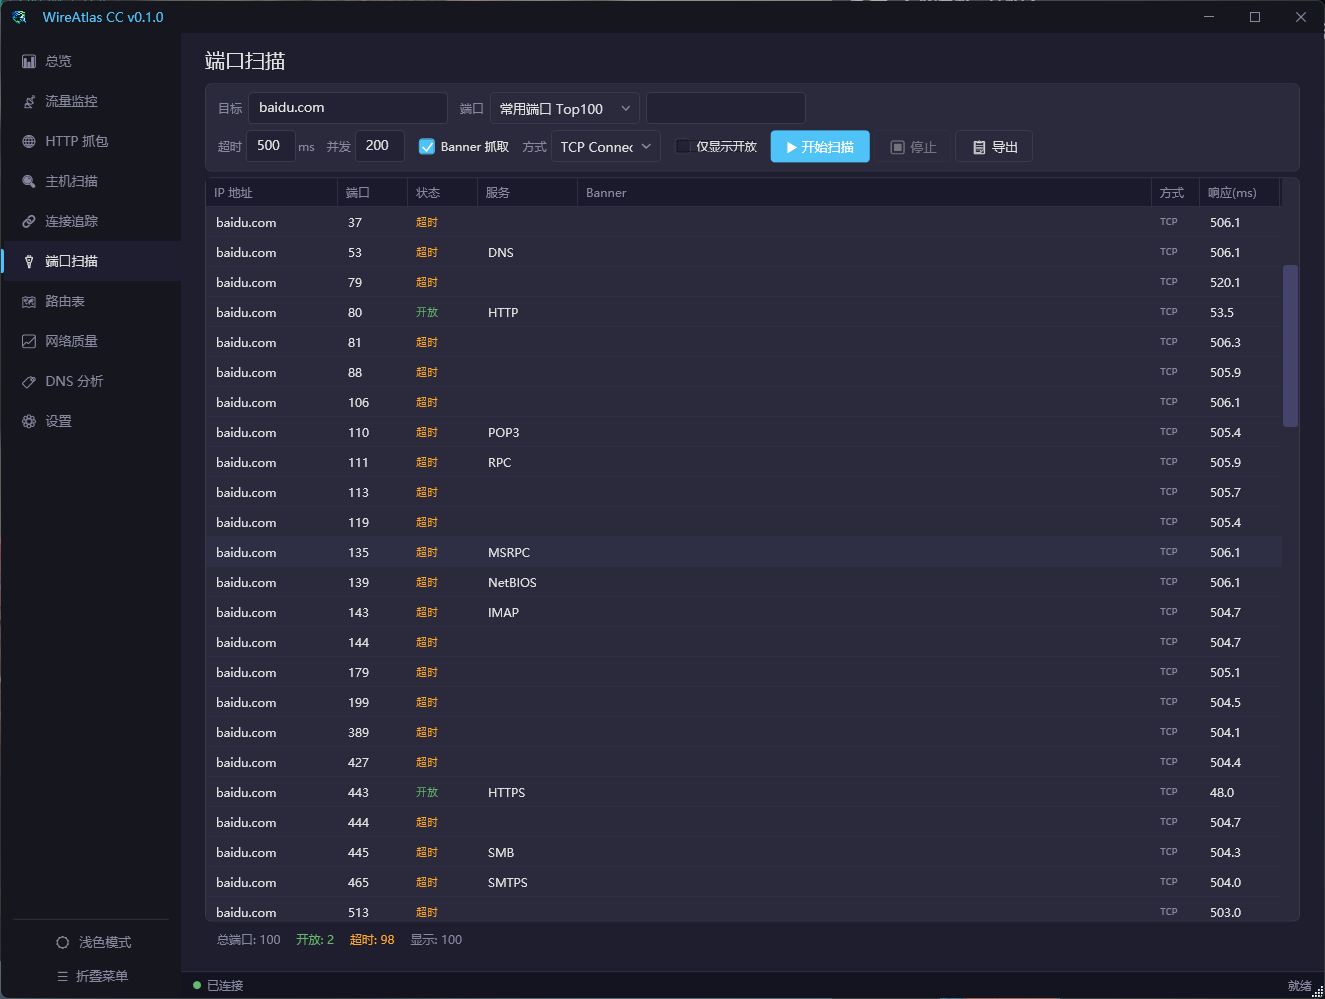Enable the 仅显示开放 checkbox
The height and width of the screenshot is (999, 1325).
[683, 146]
